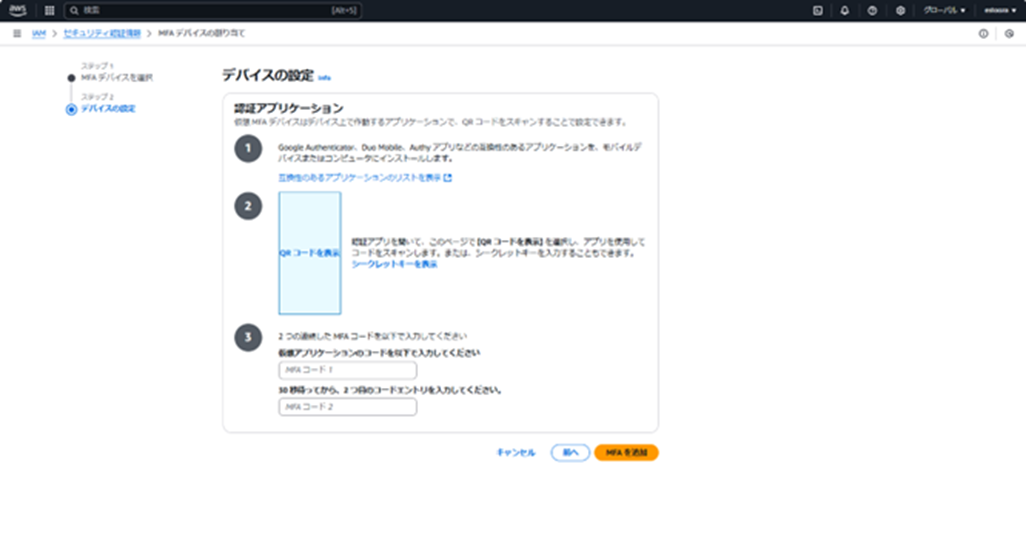
Task: Click the orange MFA を追加 button
Action: (x=626, y=453)
